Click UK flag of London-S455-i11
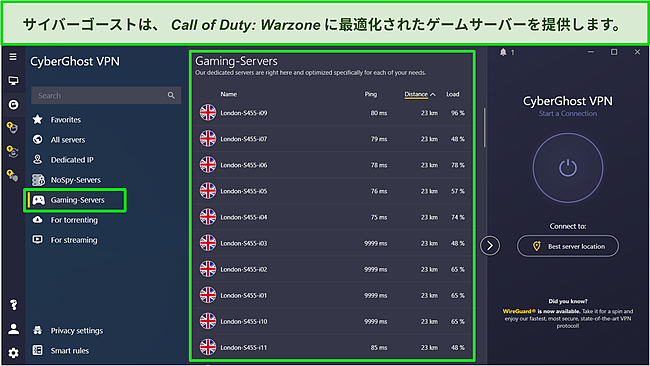The image size is (650, 366). click(x=208, y=347)
